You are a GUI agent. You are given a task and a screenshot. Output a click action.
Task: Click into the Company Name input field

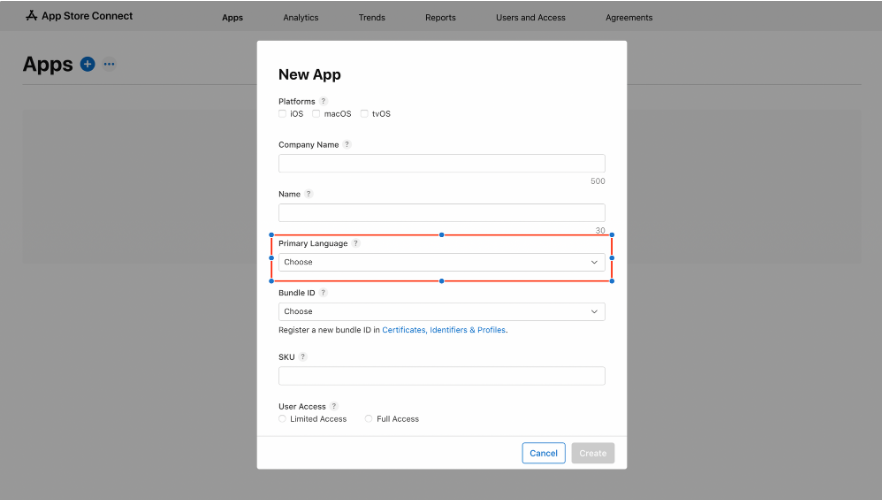pos(441,163)
